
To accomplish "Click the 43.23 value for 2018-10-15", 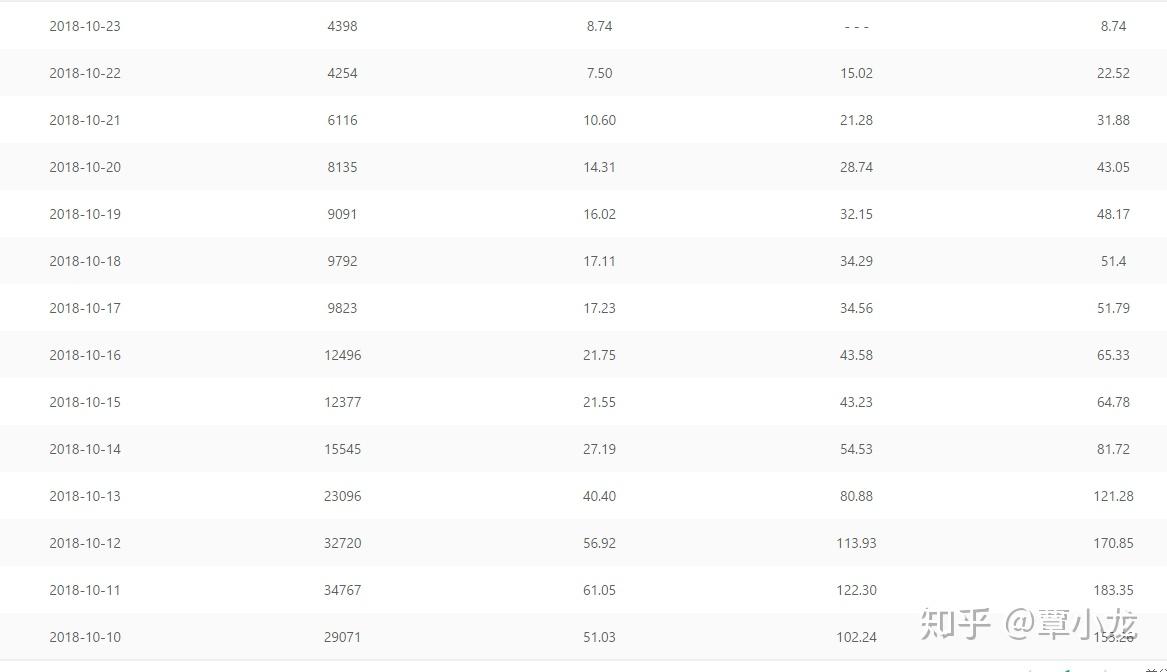I will (x=856, y=402).
